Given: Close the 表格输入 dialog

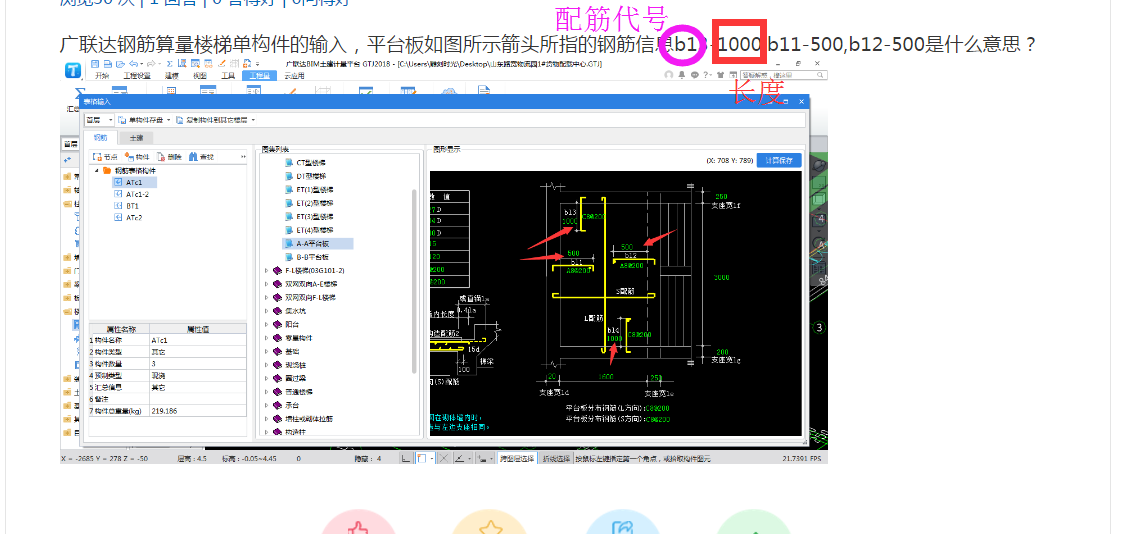Looking at the screenshot, I should coord(801,101).
